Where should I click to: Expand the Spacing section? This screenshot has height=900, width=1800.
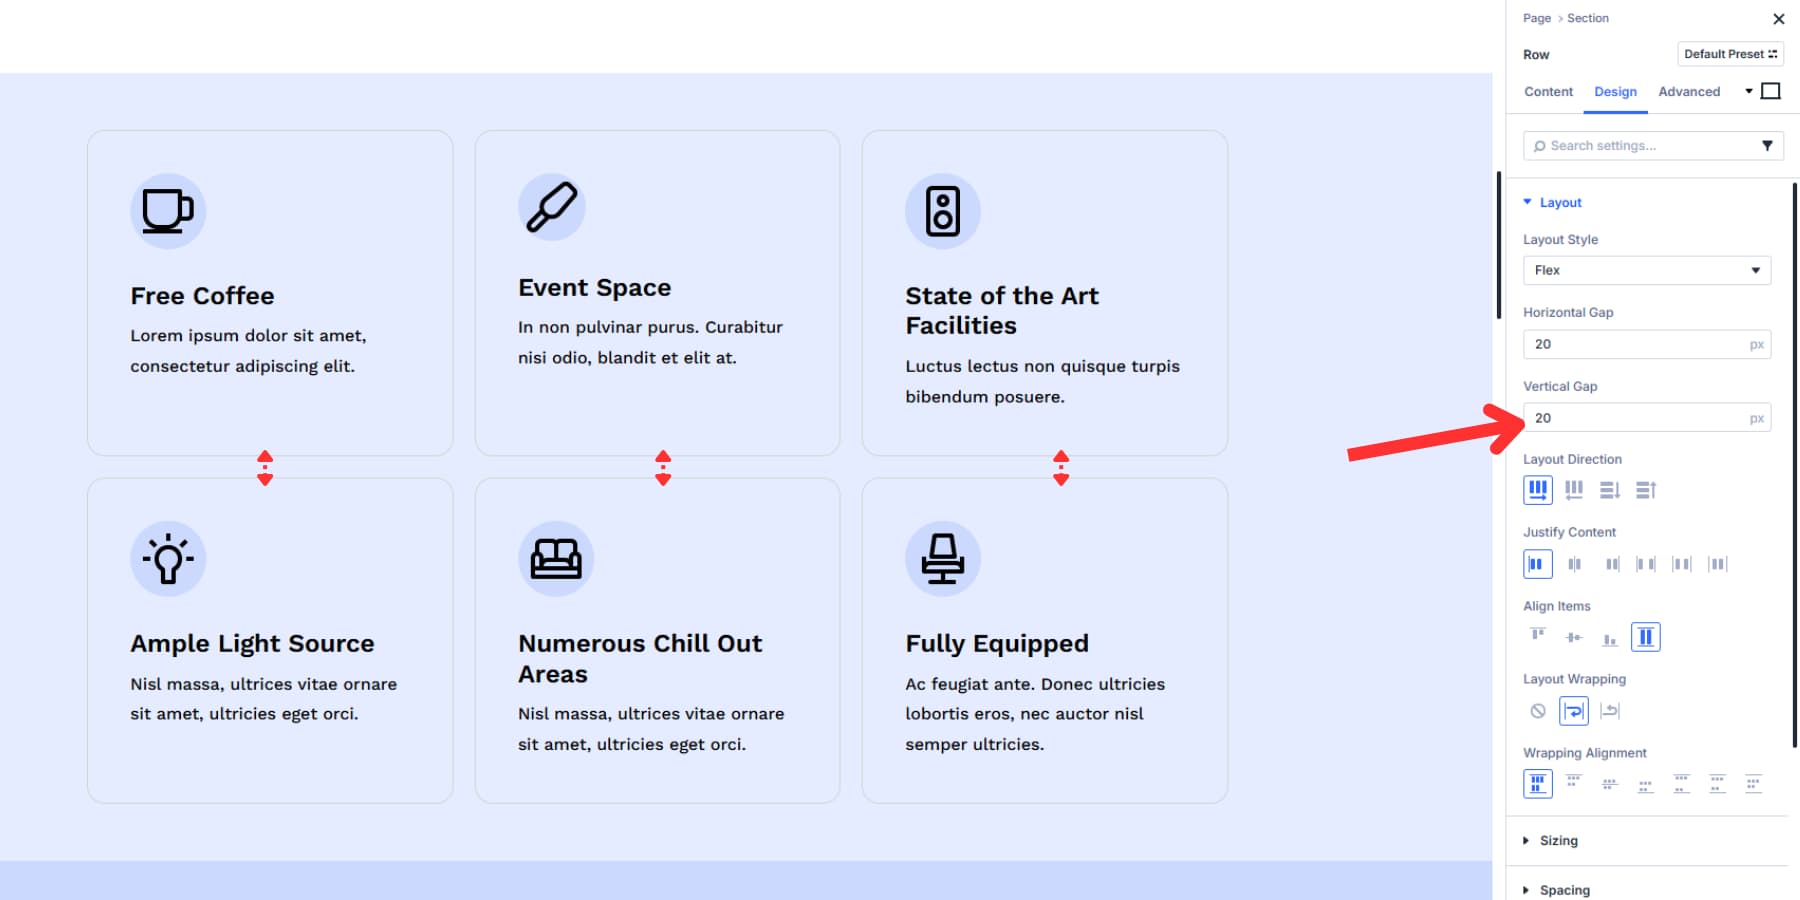click(x=1564, y=890)
